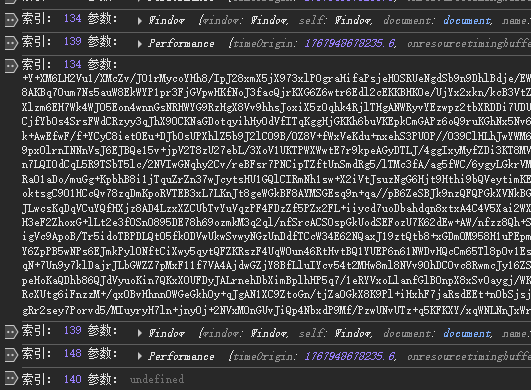Click the string line starting 'gRr2sey7Porvd5'
The height and width of the screenshot is (390, 531).
point(276,310)
